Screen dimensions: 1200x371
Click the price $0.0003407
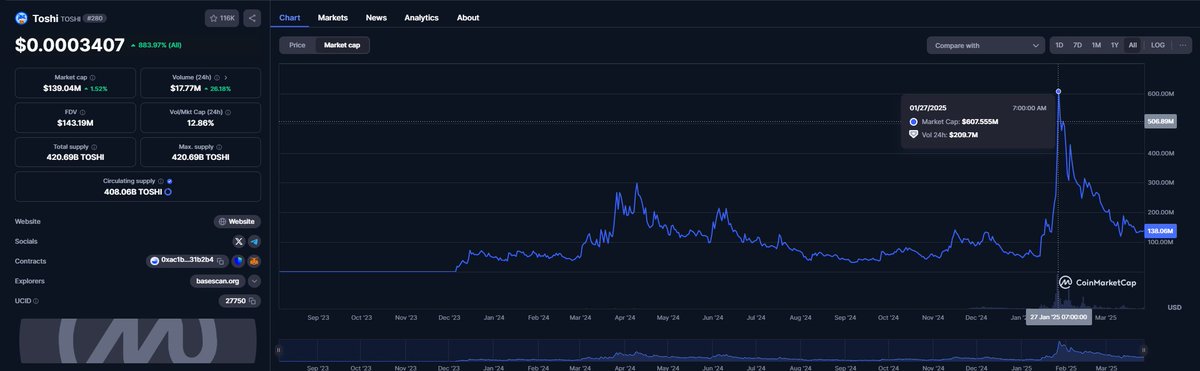(x=69, y=44)
